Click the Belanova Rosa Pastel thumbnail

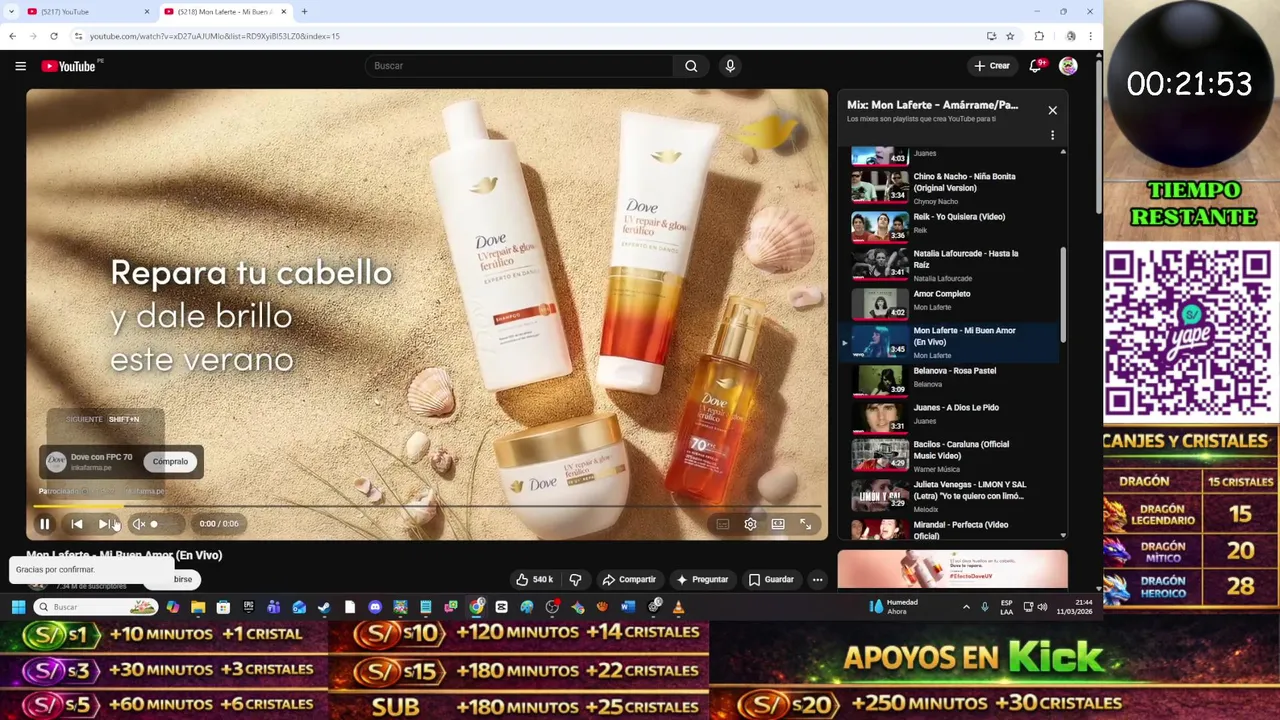(x=879, y=380)
